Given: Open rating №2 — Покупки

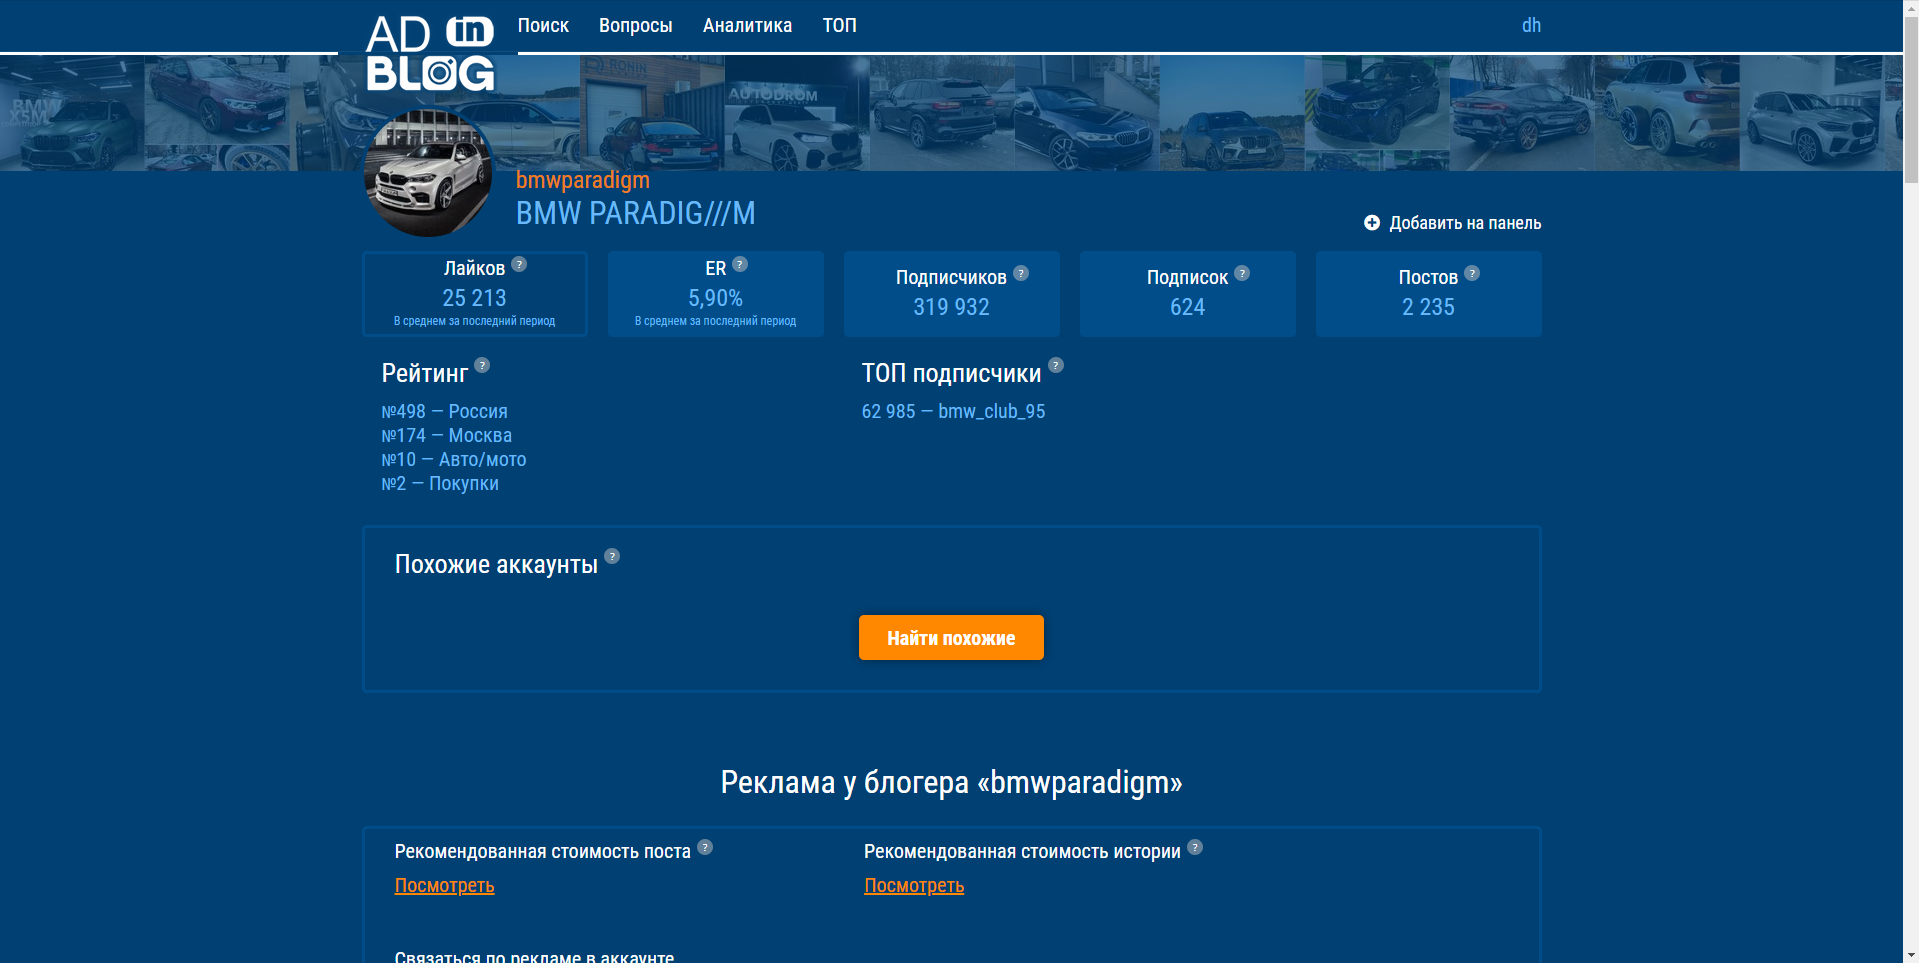Looking at the screenshot, I should [440, 484].
